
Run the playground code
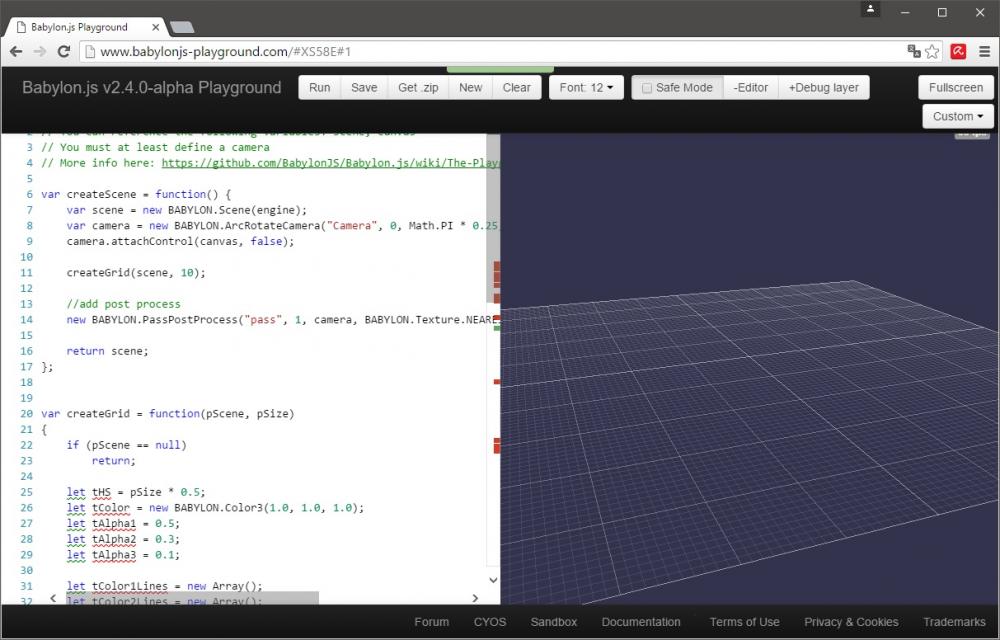[320, 87]
